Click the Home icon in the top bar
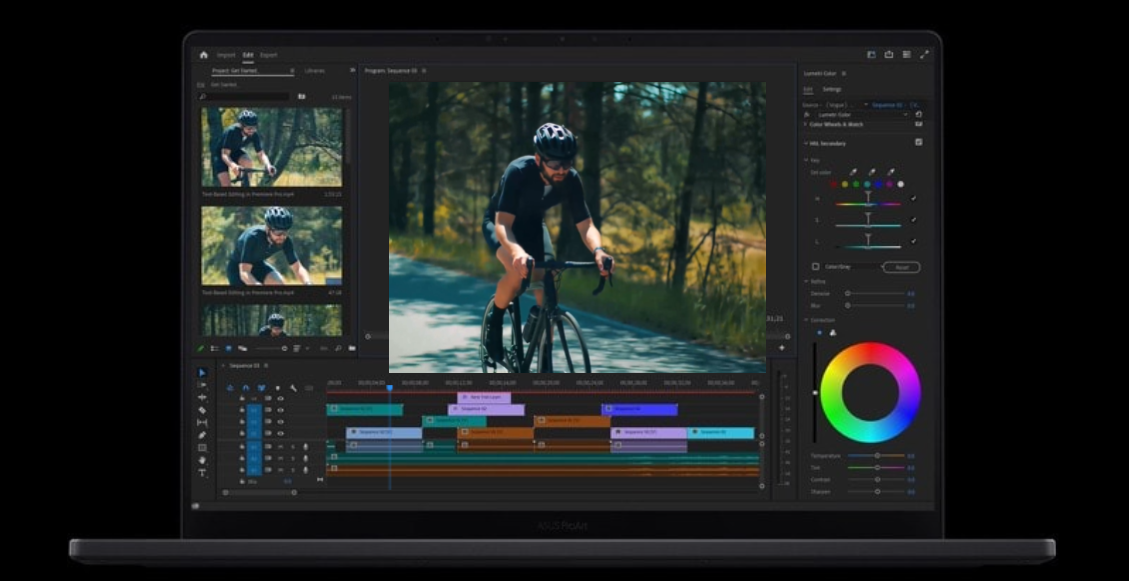Screen dimensions: 1129x581 (204, 55)
